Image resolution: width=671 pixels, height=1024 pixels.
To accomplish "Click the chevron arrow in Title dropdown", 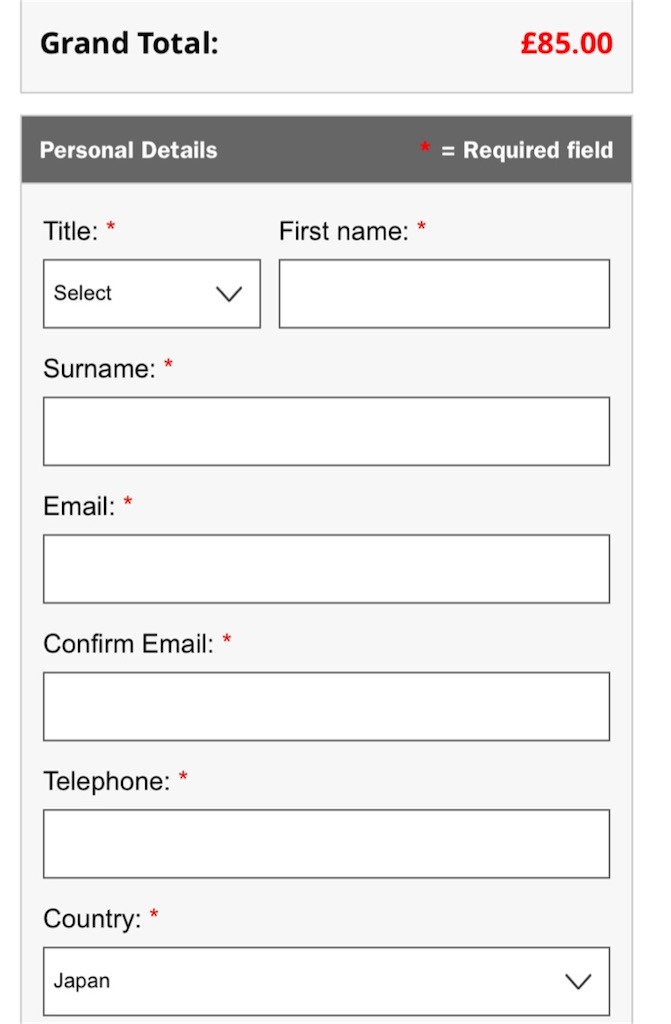I will [x=229, y=294].
